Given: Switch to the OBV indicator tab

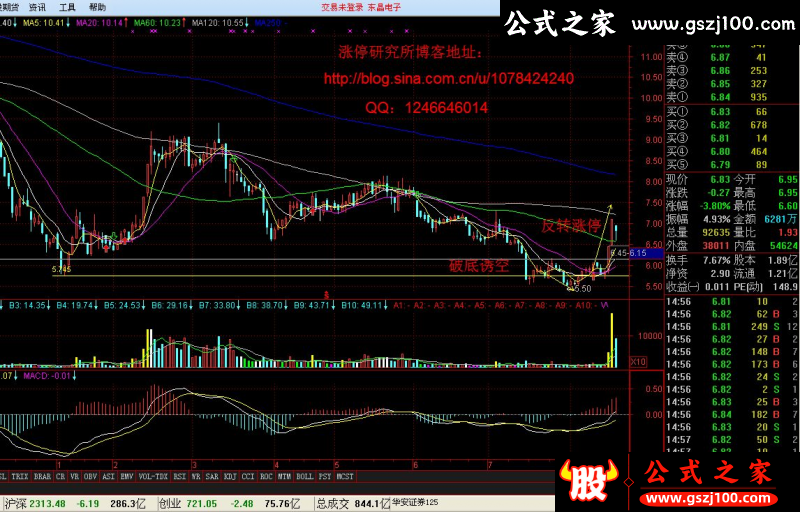Looking at the screenshot, I should coord(91,476).
